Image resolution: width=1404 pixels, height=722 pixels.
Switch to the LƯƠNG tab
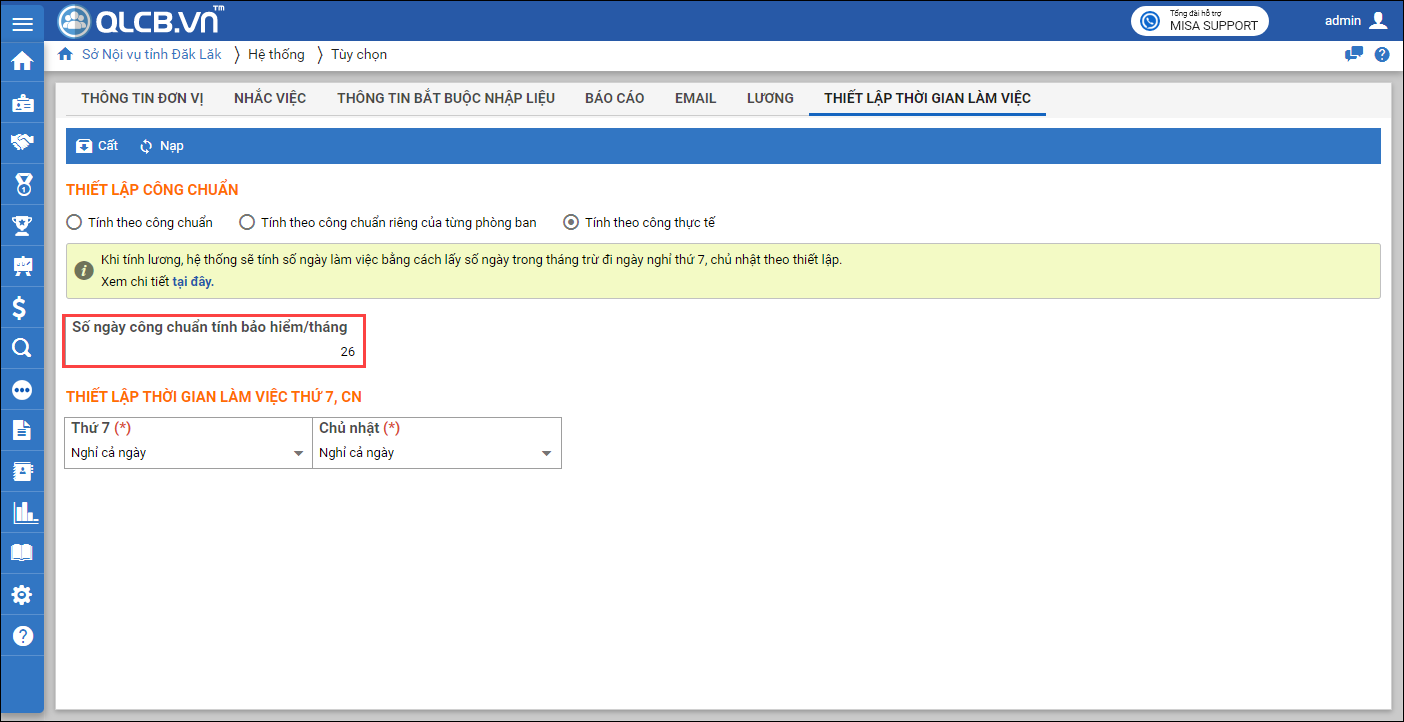point(770,98)
